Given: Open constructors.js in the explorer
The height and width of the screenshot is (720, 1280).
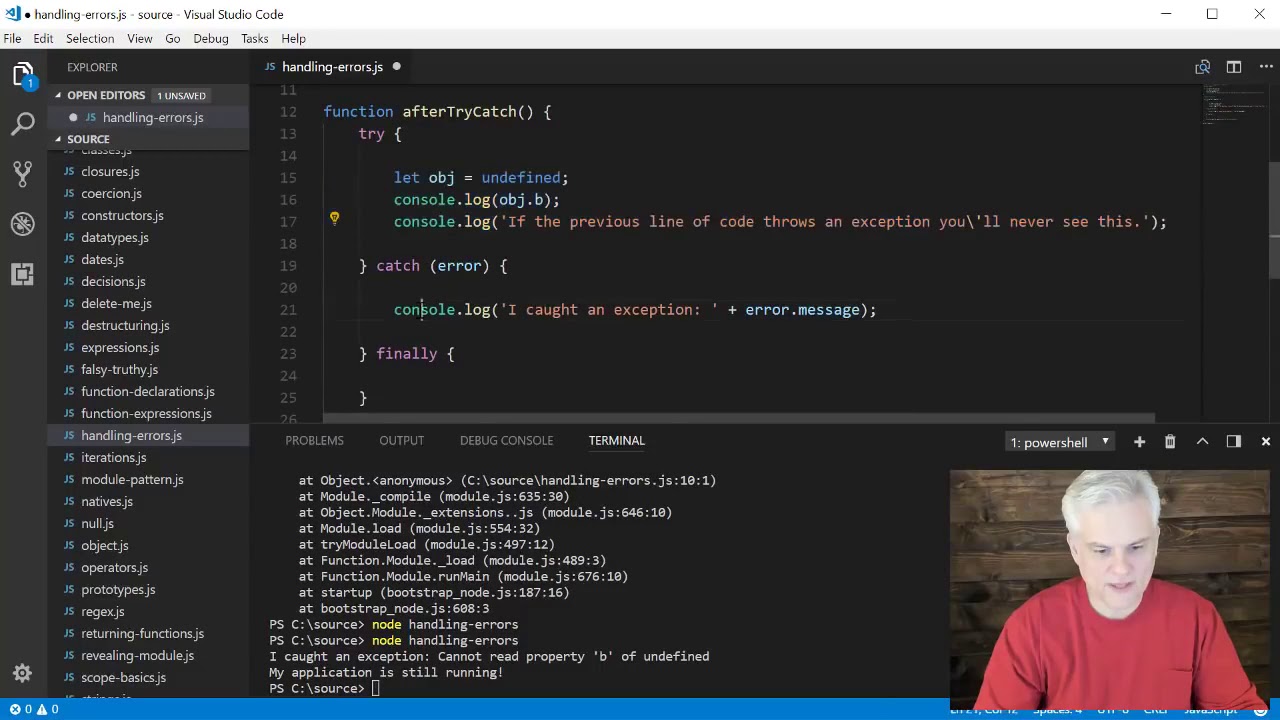Looking at the screenshot, I should tap(122, 215).
